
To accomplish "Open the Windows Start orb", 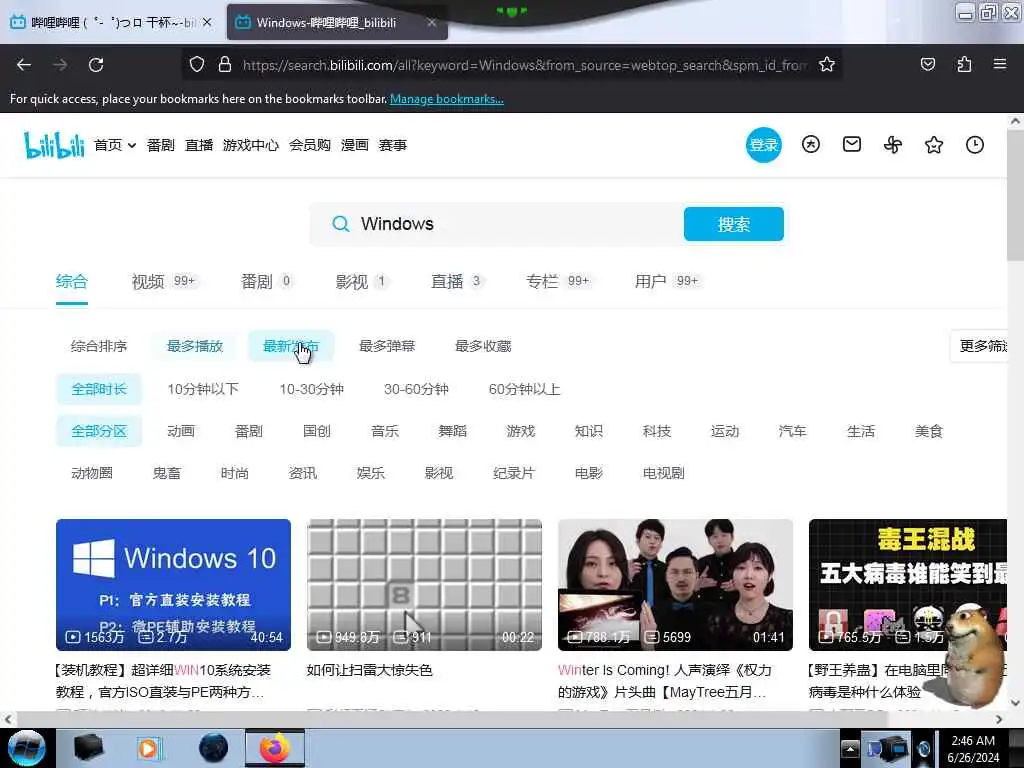I will [x=26, y=748].
